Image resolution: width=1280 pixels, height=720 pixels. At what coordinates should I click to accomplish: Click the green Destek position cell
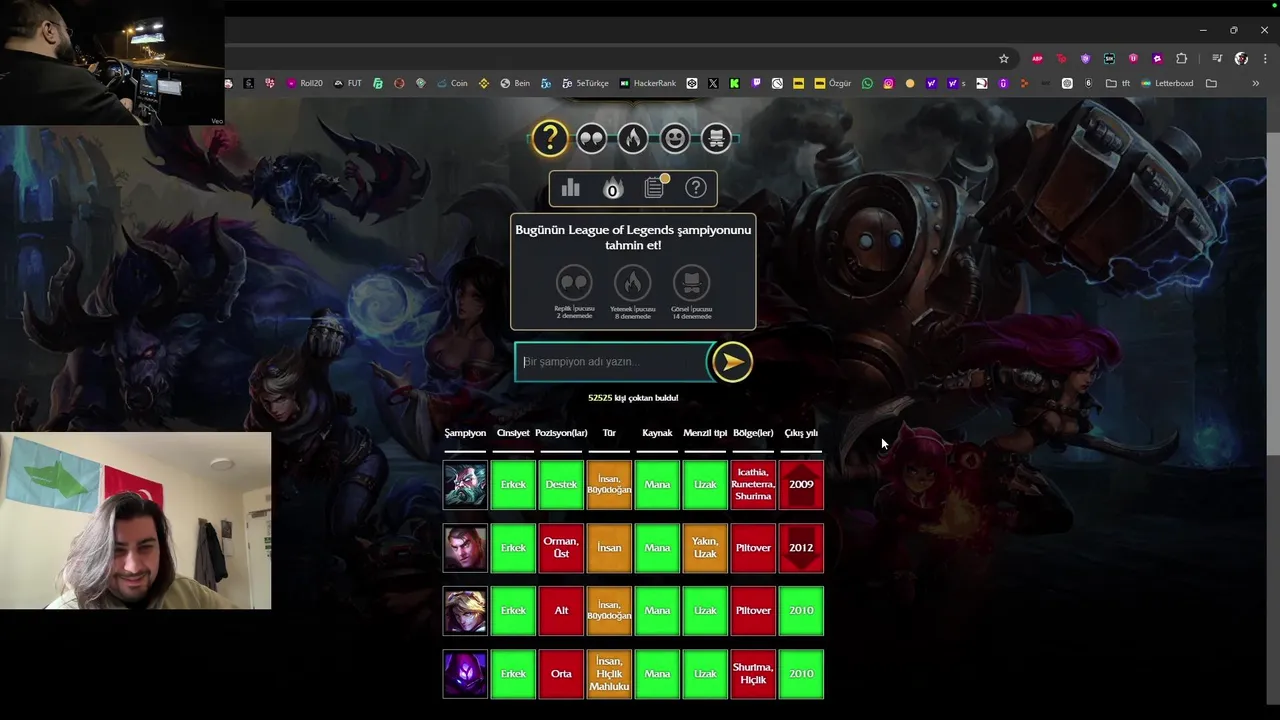561,485
